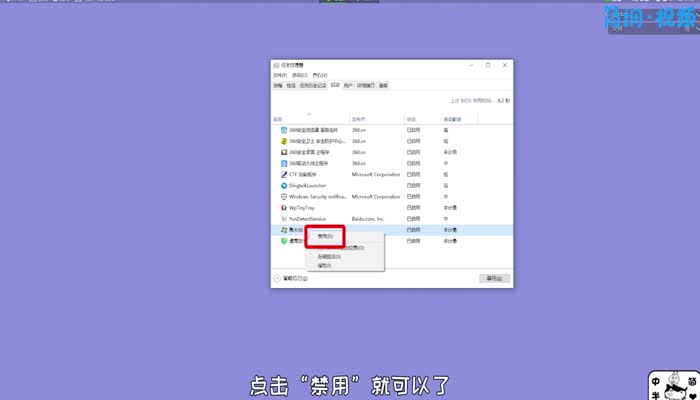Open the 文件 menu
The image size is (700, 400).
tap(279, 75)
